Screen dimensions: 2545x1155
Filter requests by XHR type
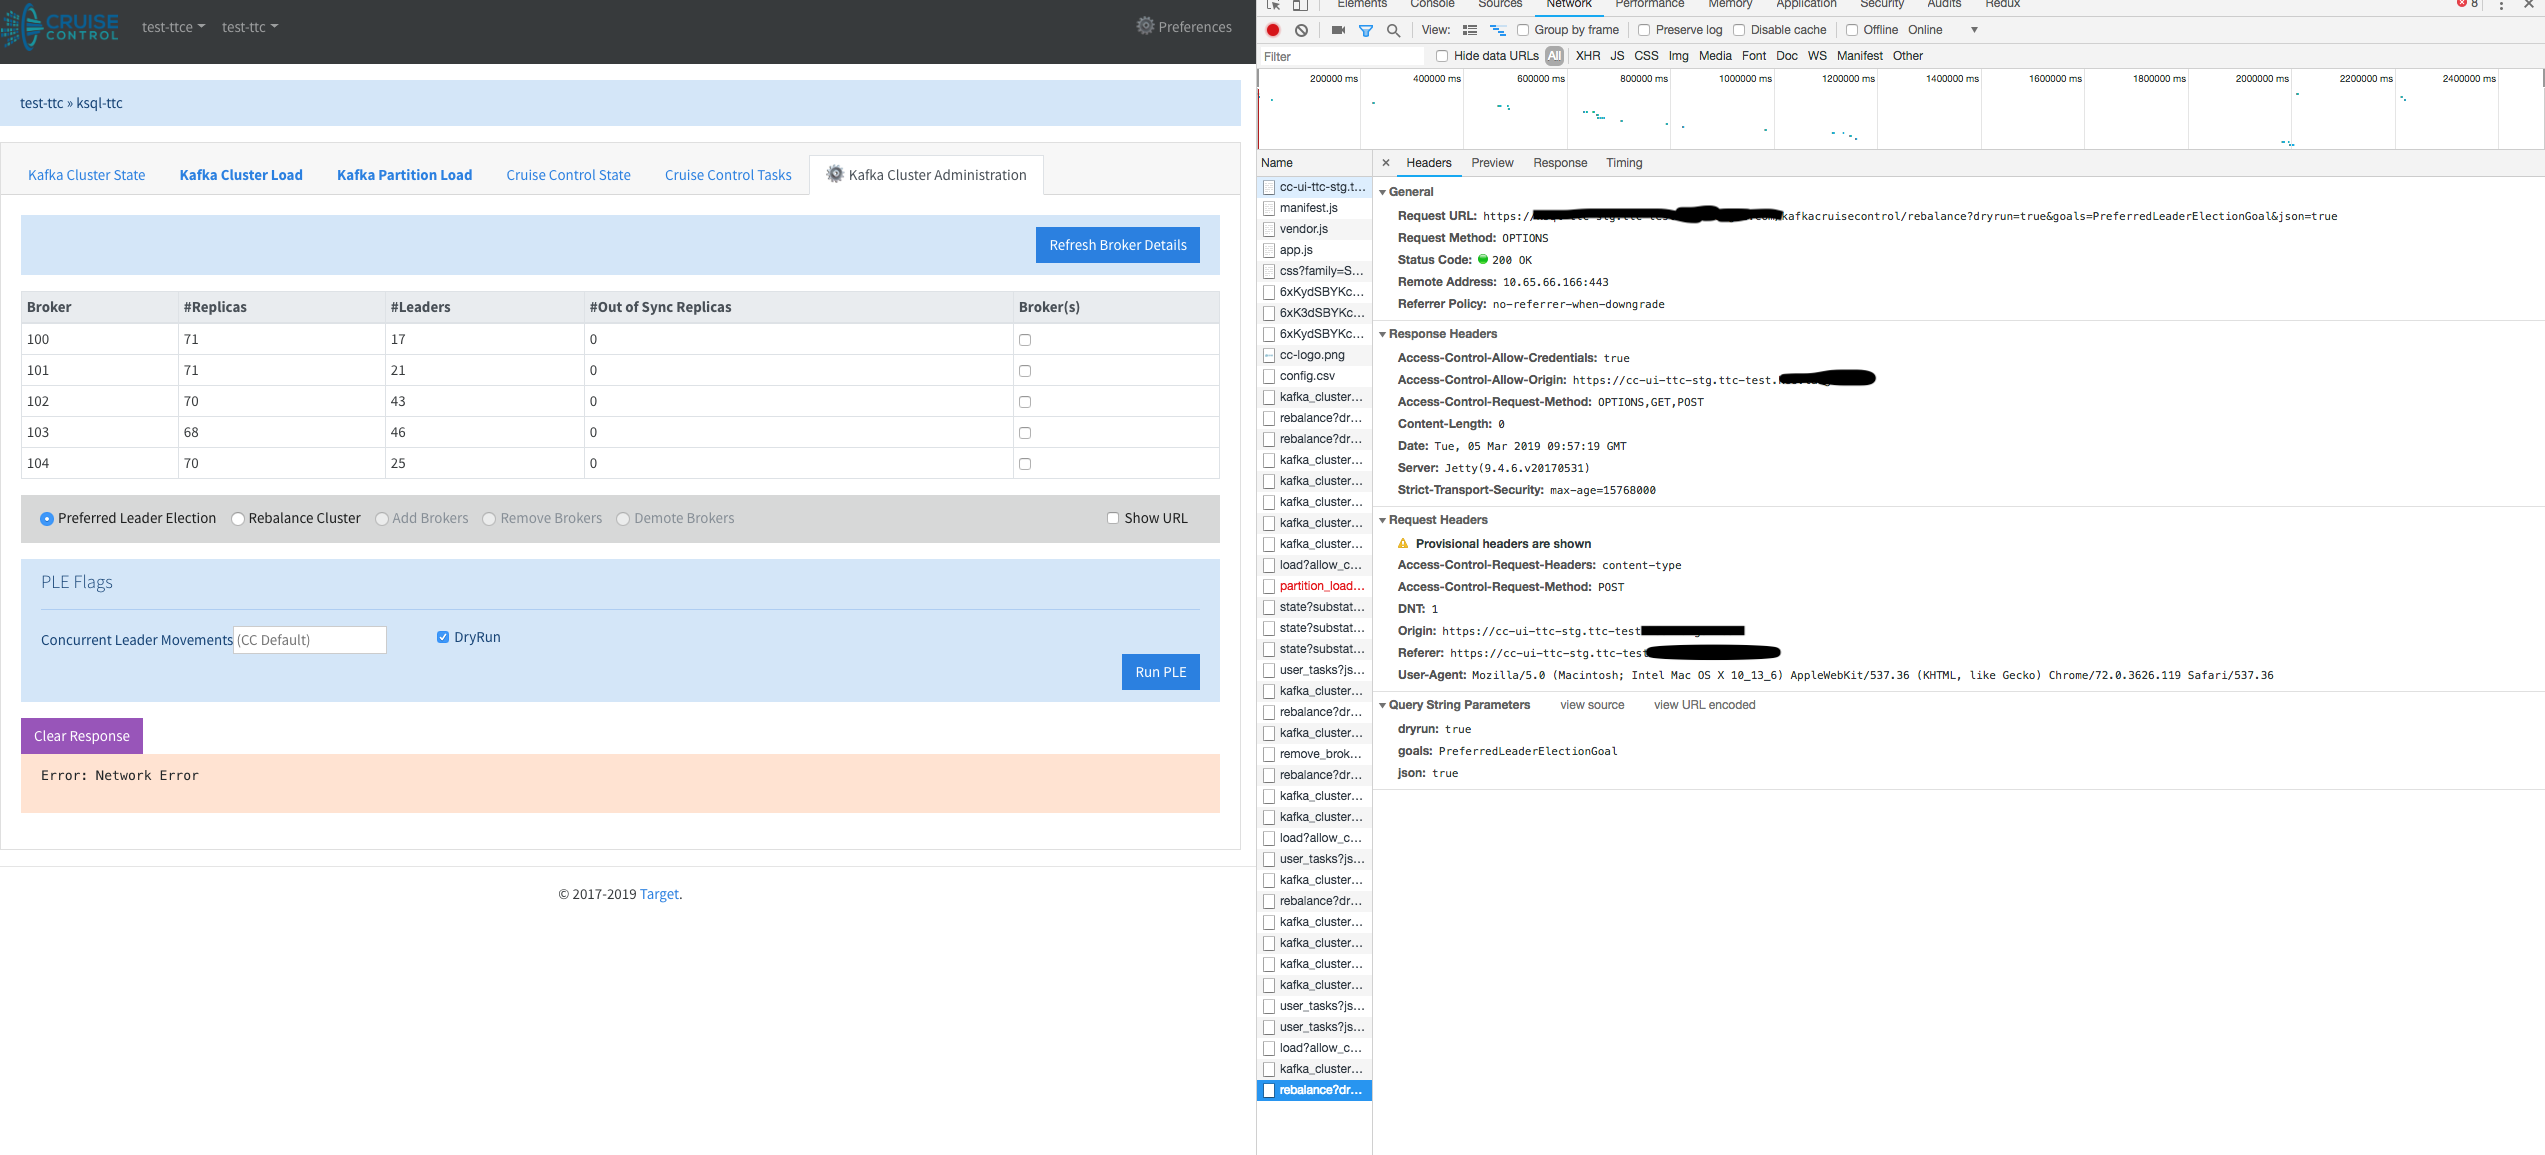(x=1587, y=56)
